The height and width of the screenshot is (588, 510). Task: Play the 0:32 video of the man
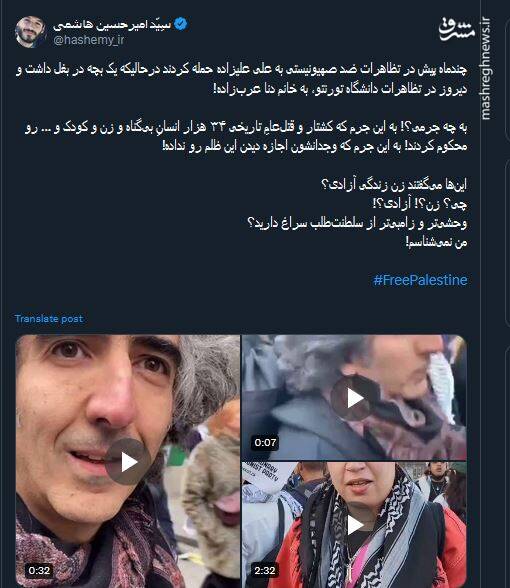coord(128,462)
